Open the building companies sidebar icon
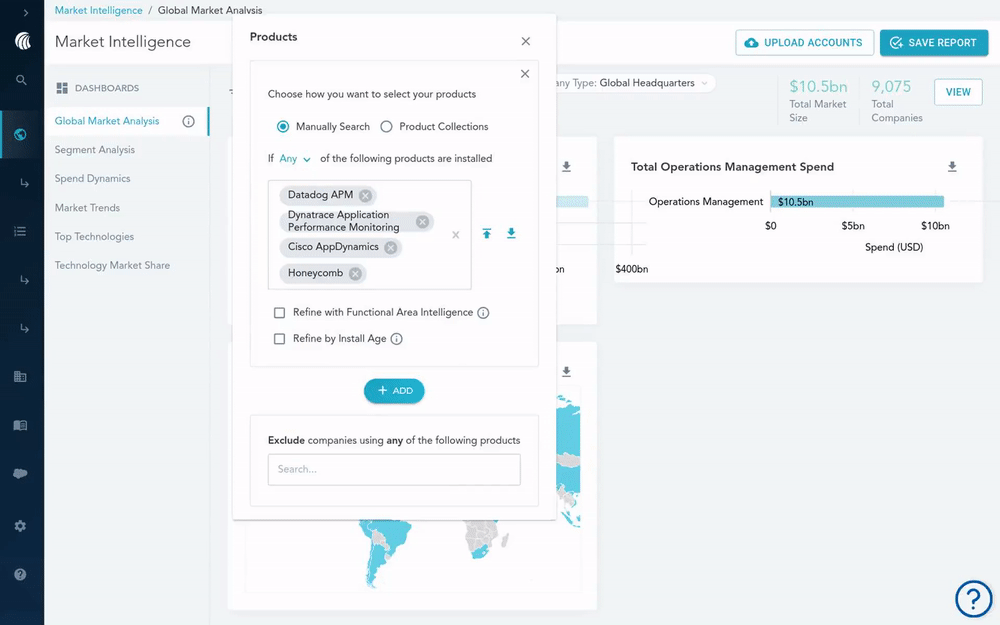 [20, 376]
